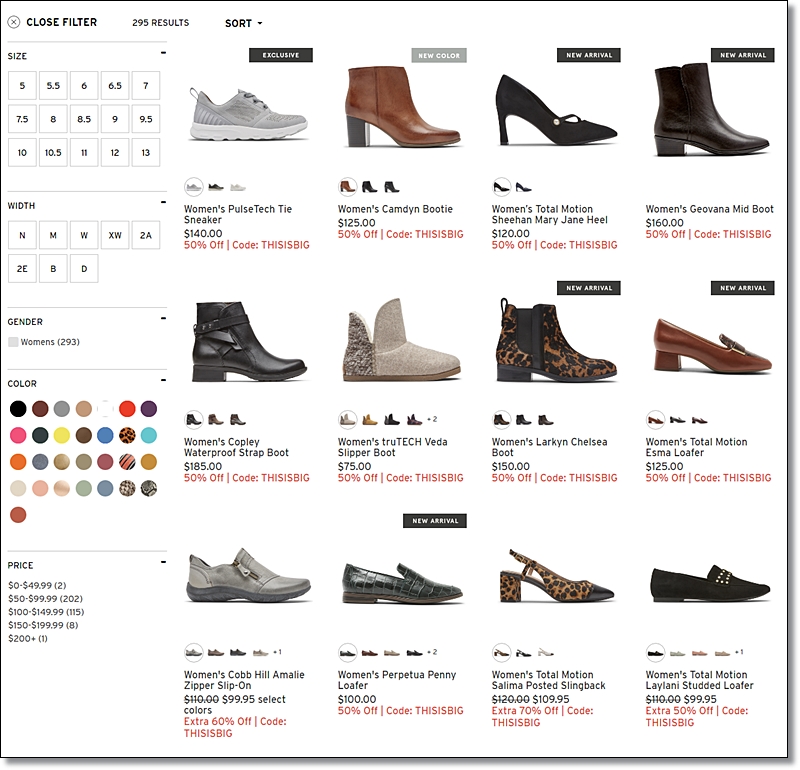This screenshot has height=770, width=800.
Task: Pick the purple color swatch
Action: point(149,409)
